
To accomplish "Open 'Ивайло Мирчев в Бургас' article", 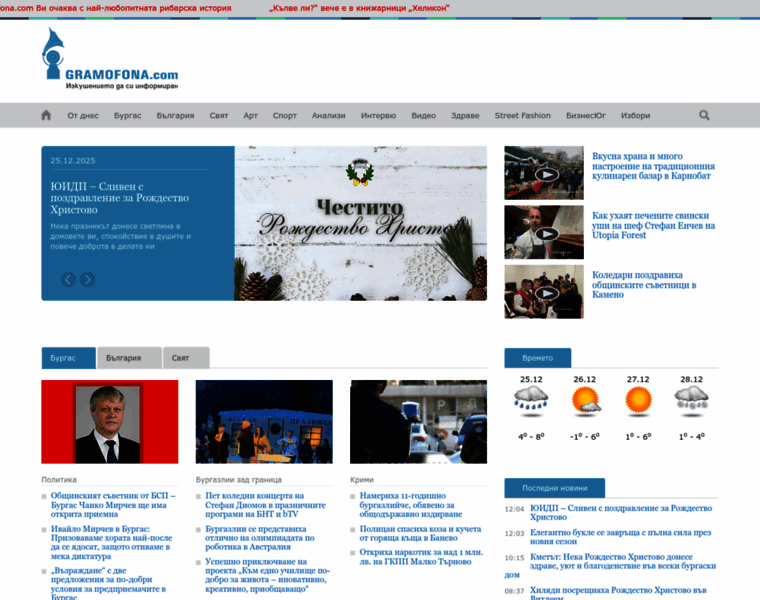I will pos(111,542).
